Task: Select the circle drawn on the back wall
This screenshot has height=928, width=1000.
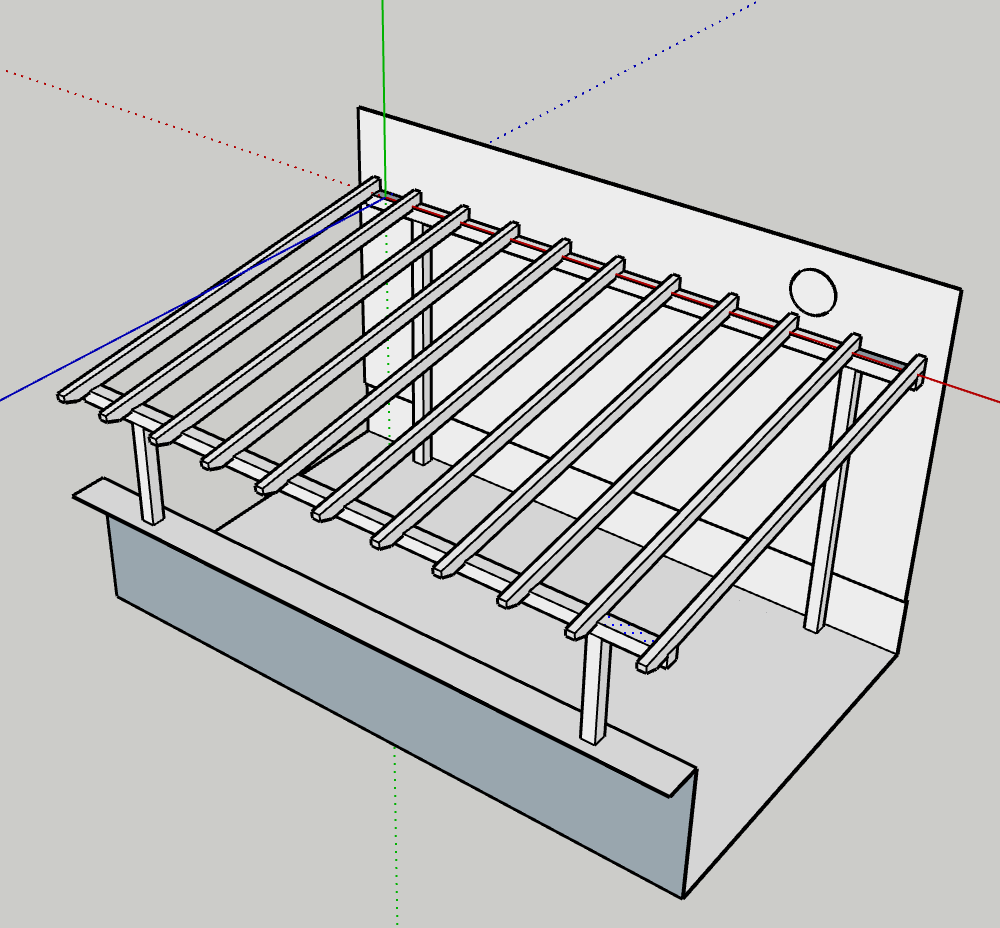Action: [x=812, y=291]
